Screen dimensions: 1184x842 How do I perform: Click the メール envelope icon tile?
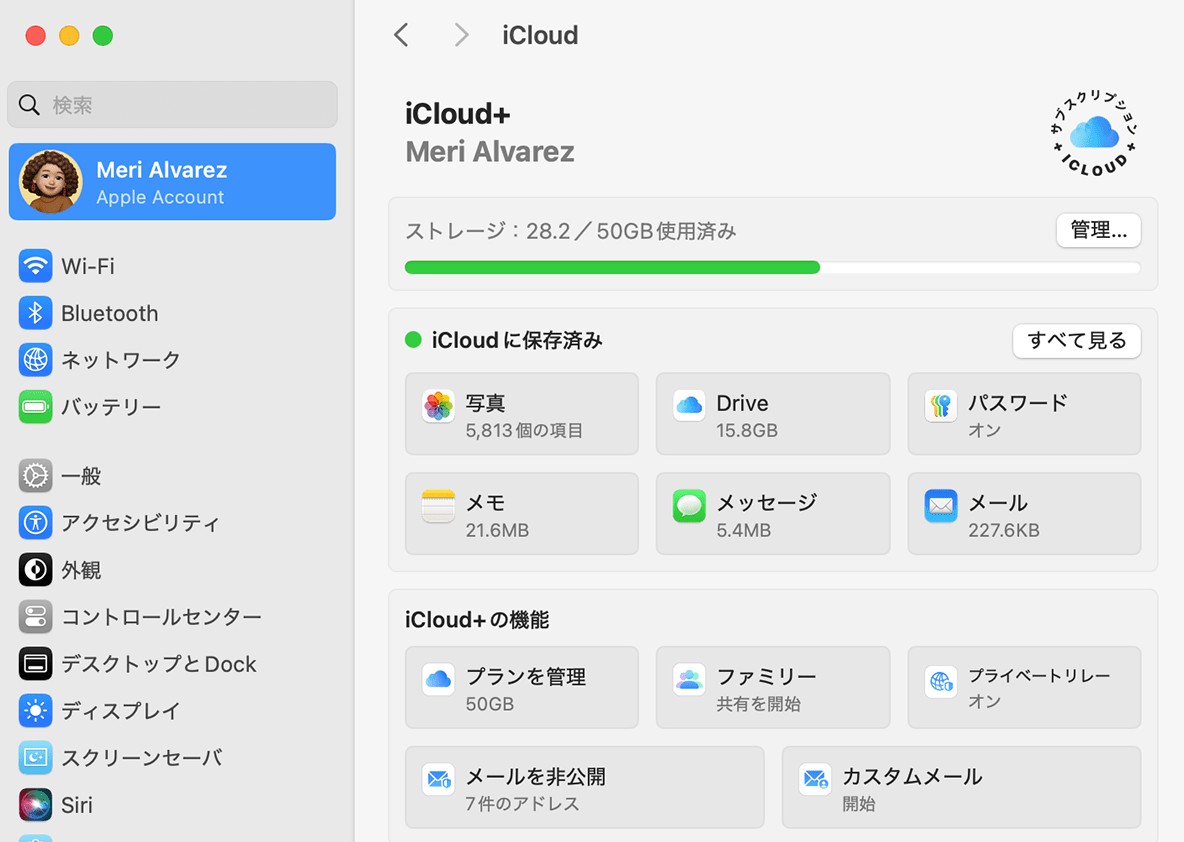click(x=941, y=506)
